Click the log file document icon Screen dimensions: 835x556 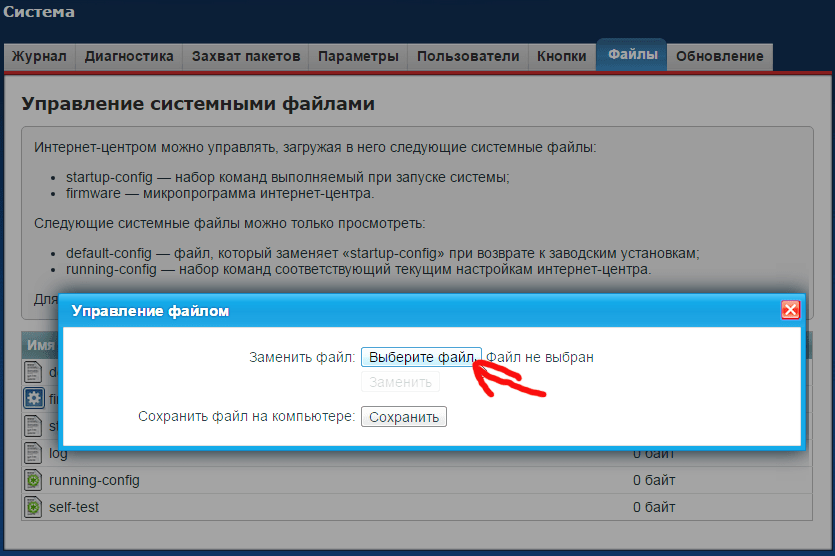click(33, 453)
